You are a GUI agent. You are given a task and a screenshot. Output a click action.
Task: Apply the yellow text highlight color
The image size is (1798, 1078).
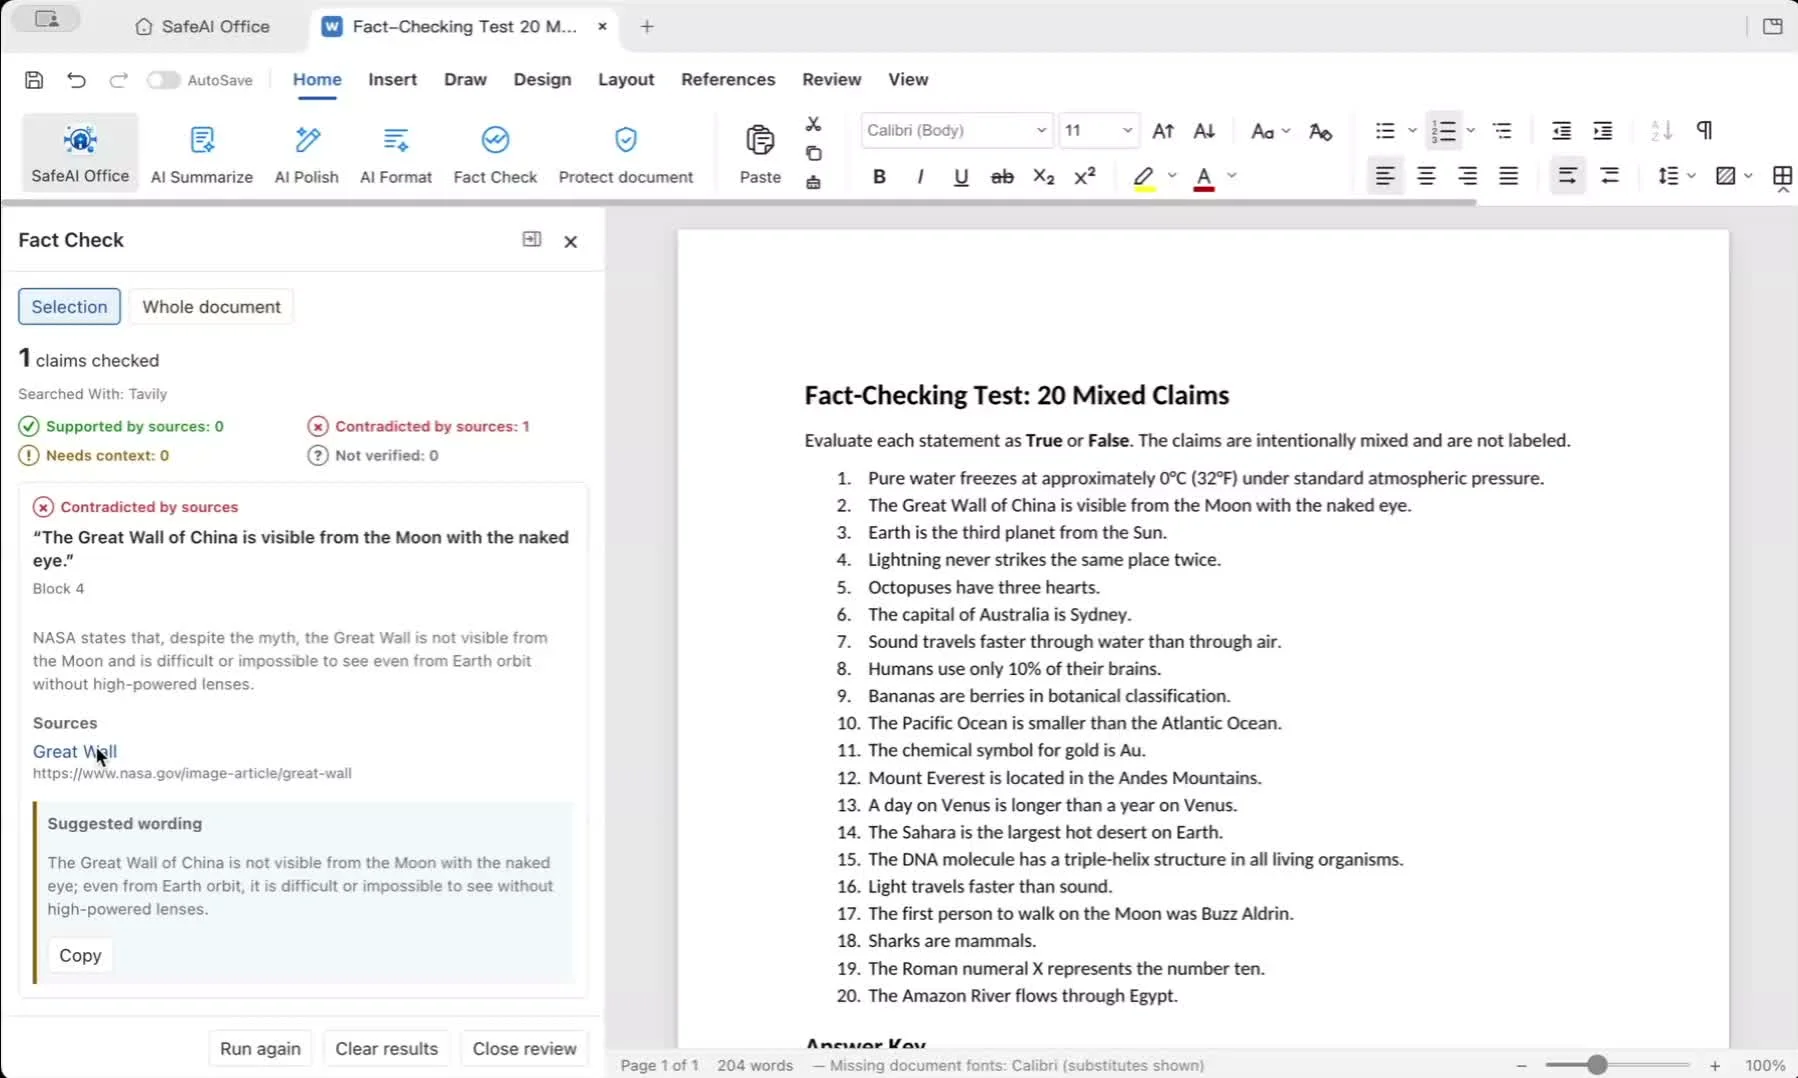click(1144, 177)
